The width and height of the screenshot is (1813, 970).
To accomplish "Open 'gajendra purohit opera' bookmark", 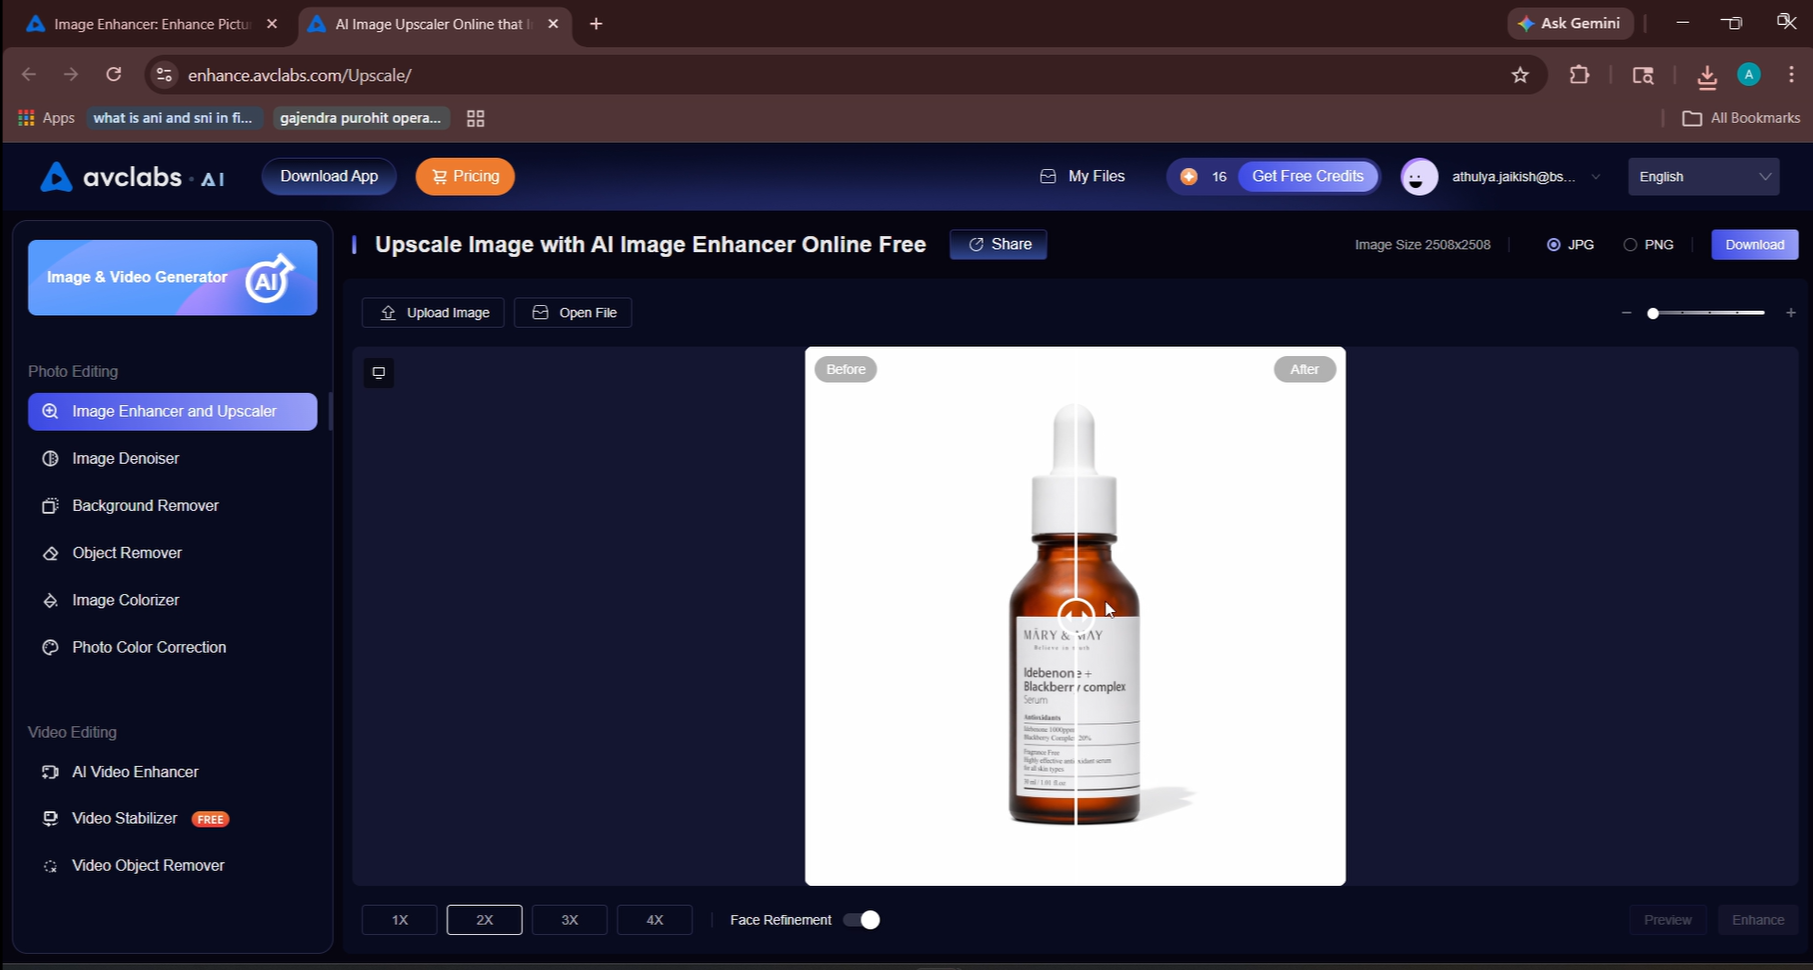I will tap(361, 118).
